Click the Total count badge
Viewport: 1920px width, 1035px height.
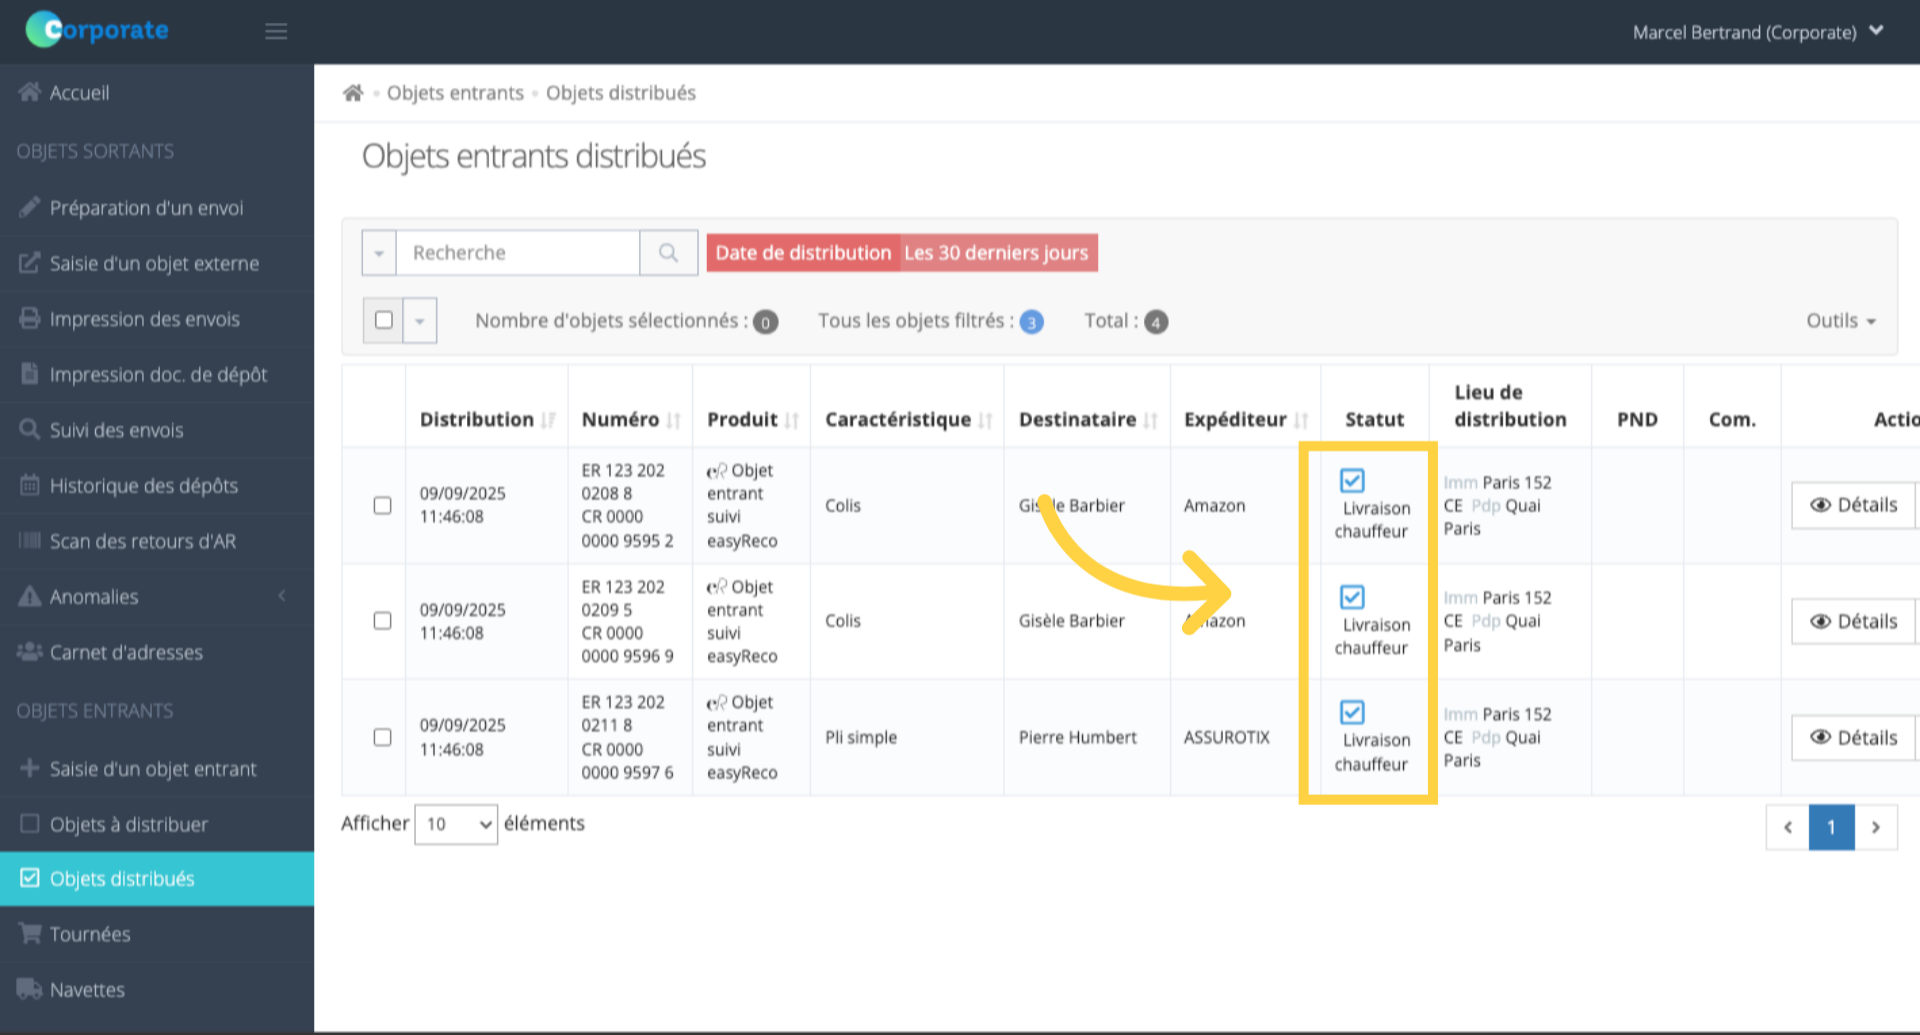click(1156, 322)
